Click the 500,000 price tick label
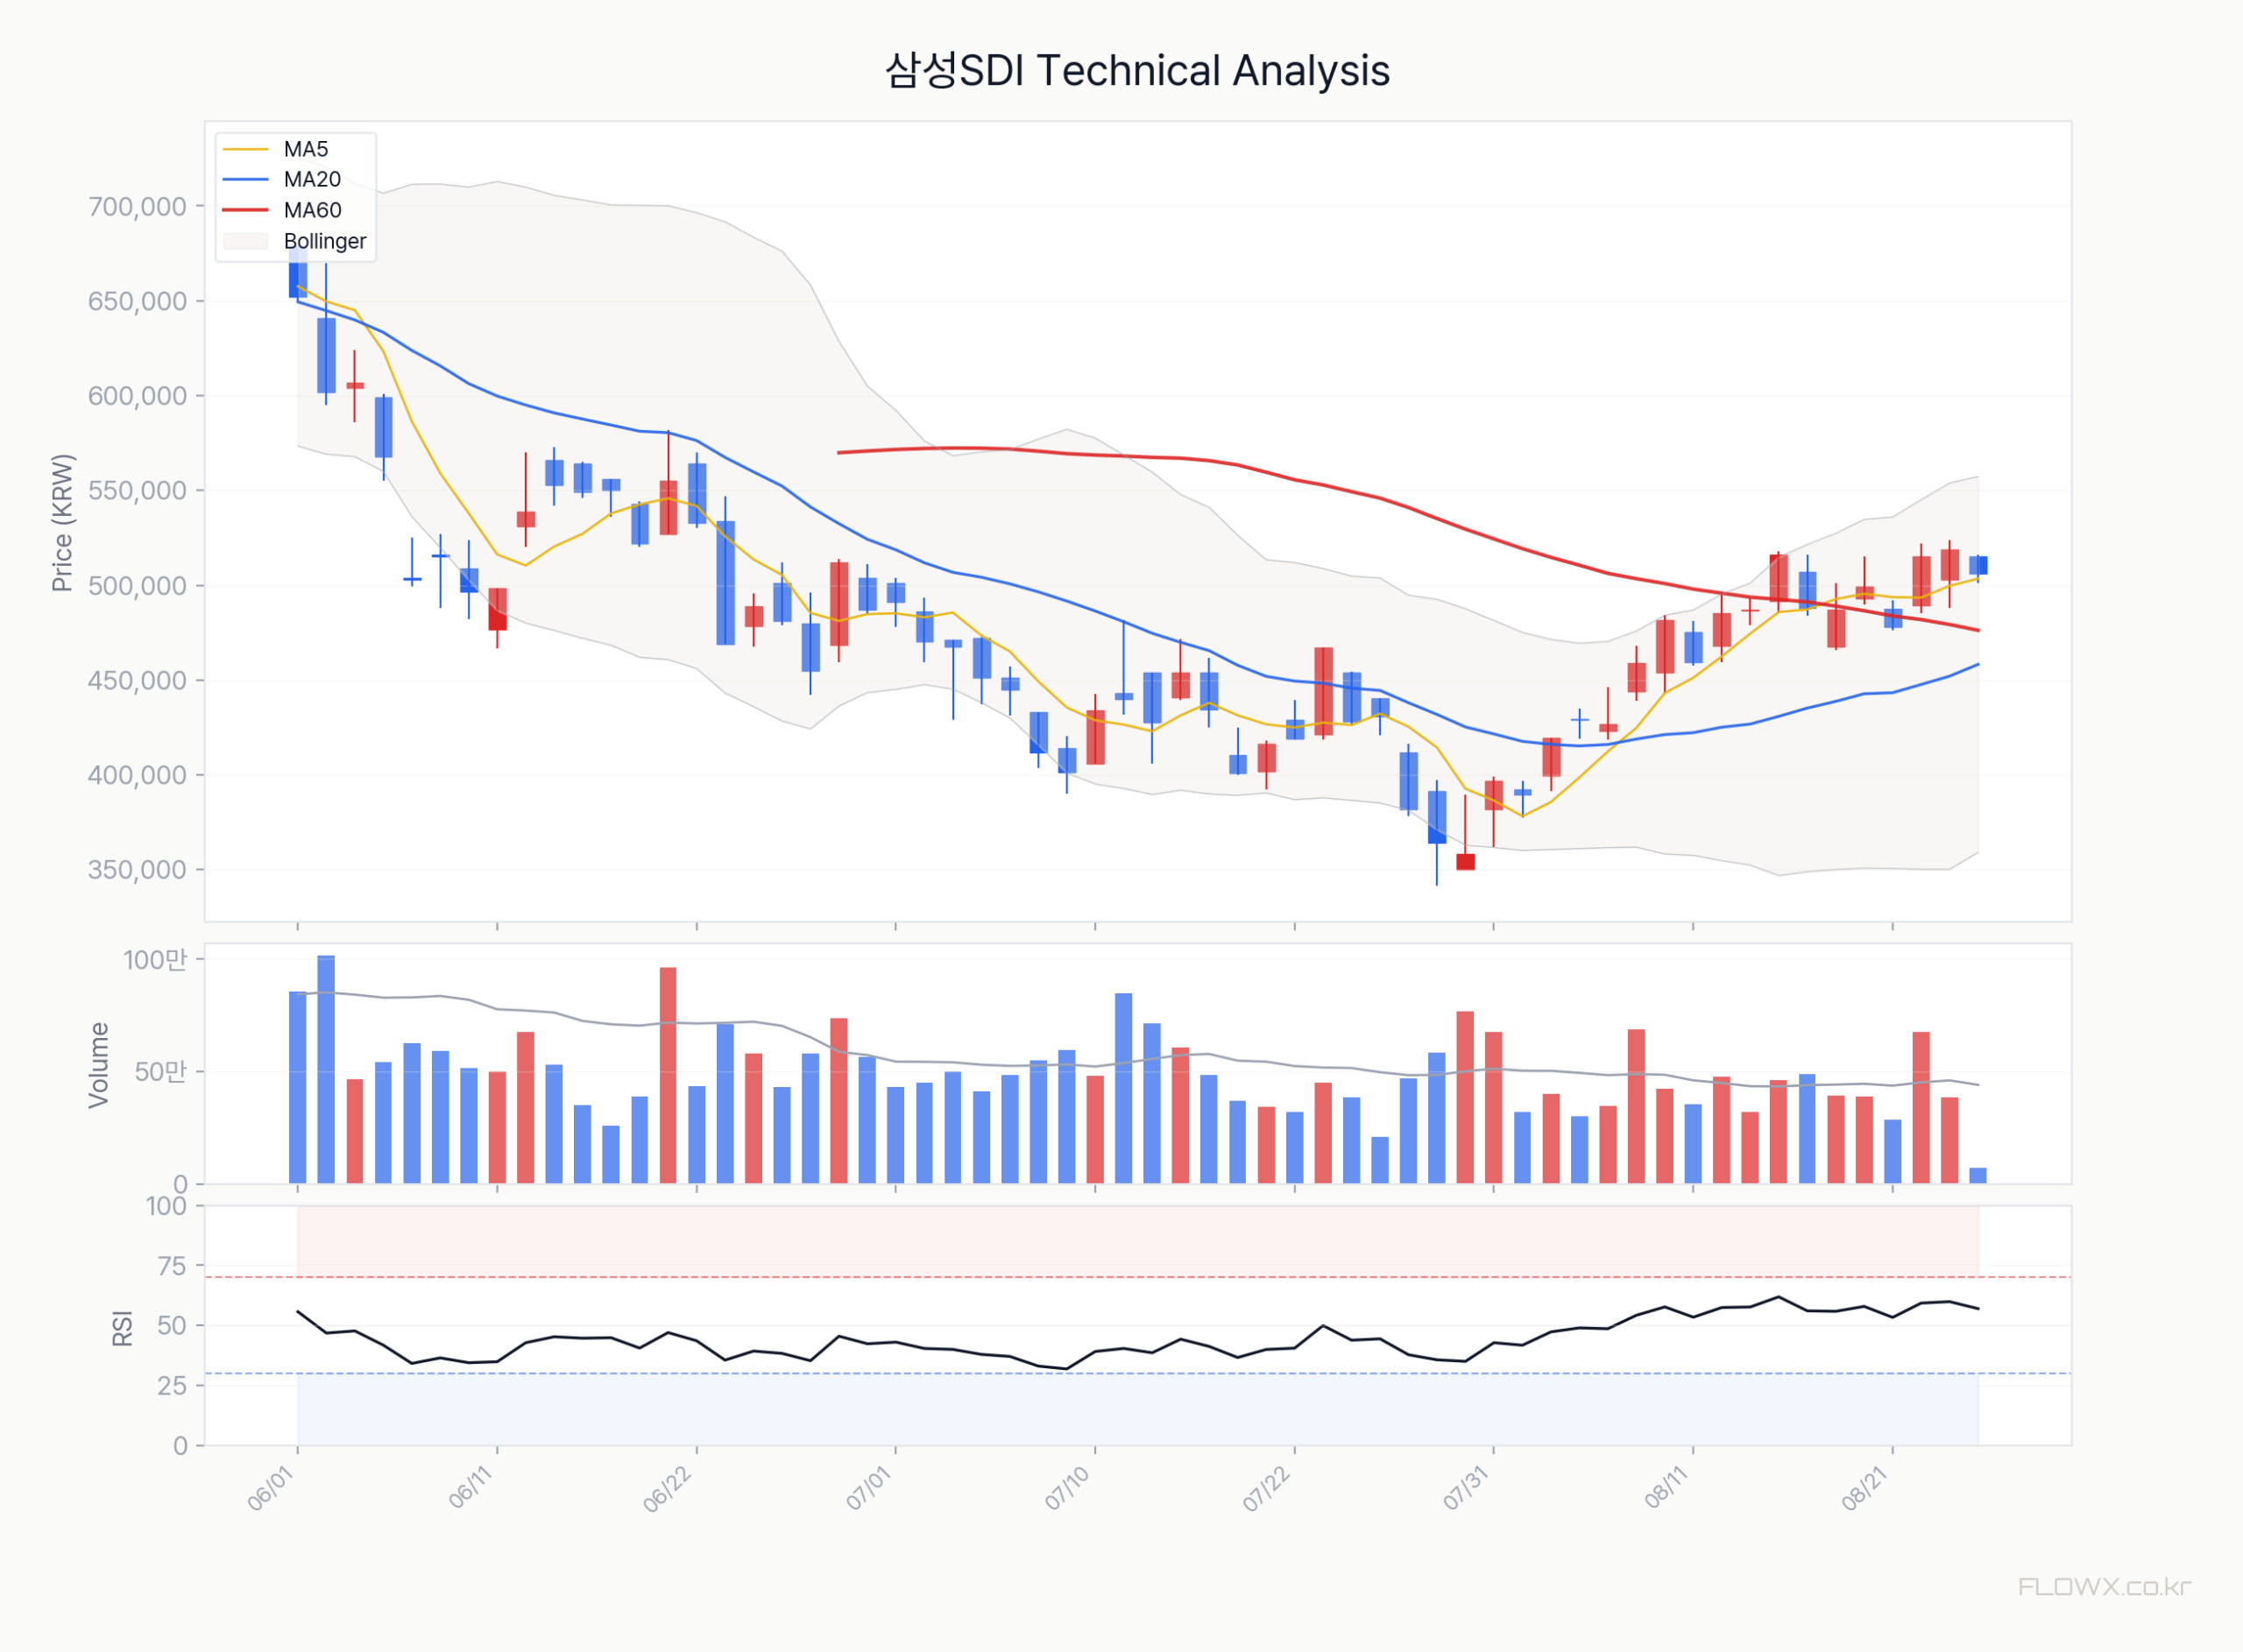Viewport: 2243px width, 1652px height. coord(137,586)
